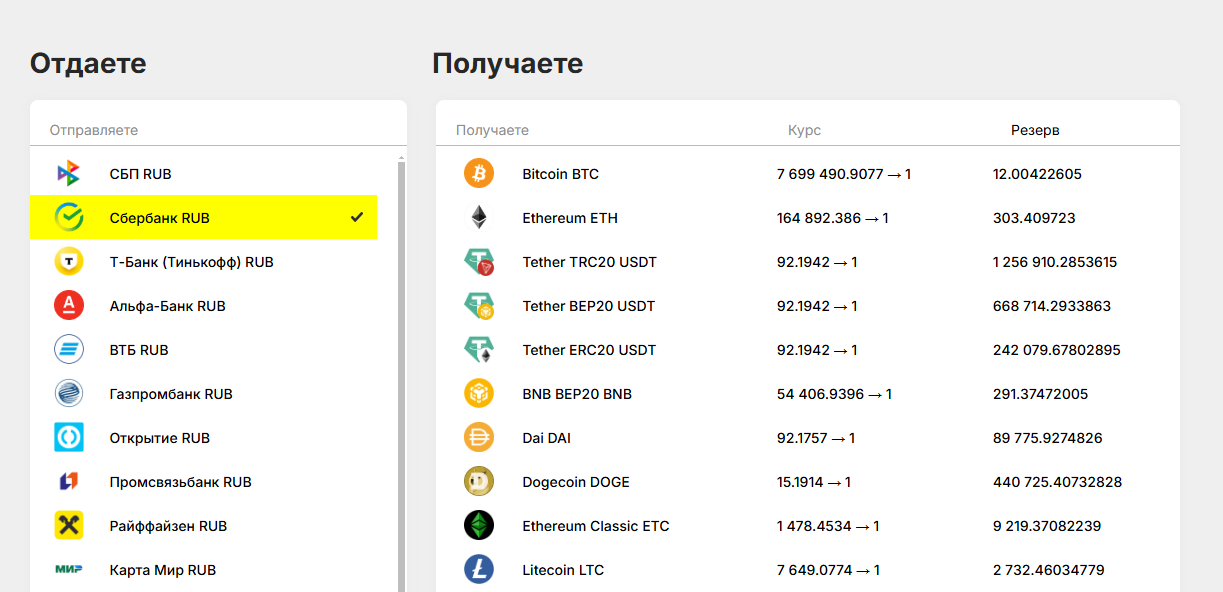
Task: Click the Tether BEP20 icon
Action: (479, 306)
